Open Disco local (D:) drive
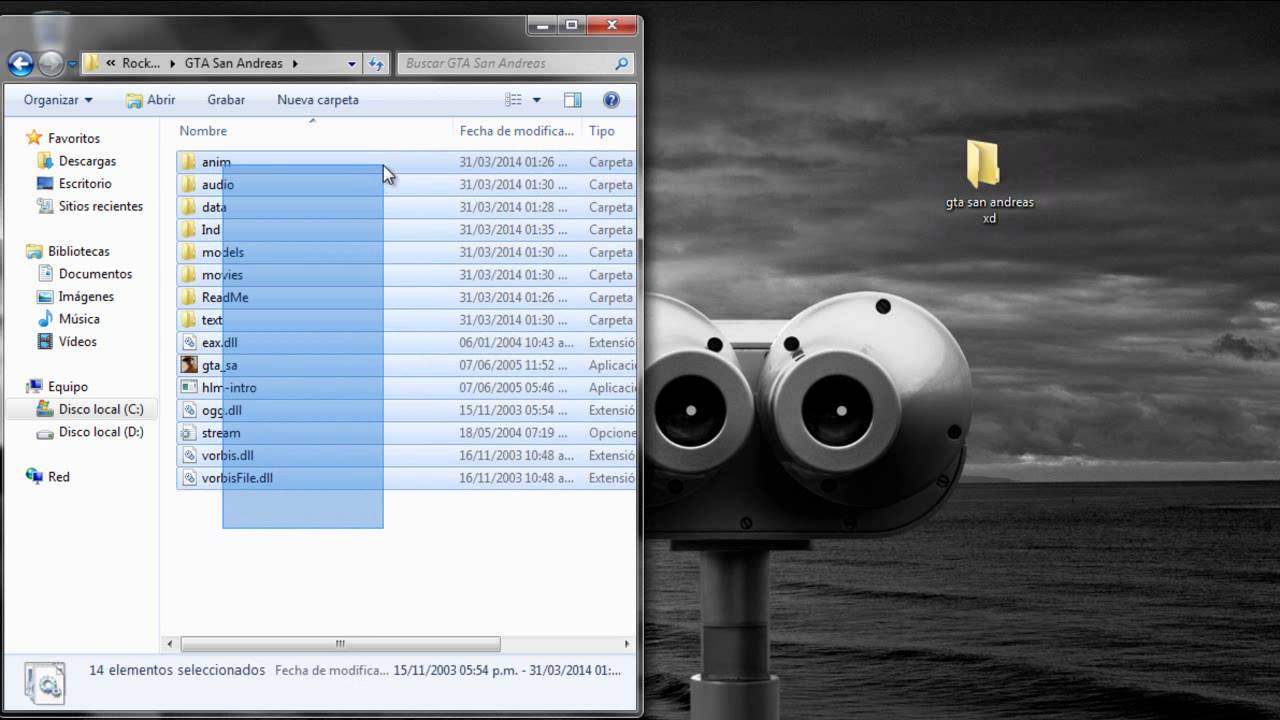This screenshot has width=1280, height=720. (x=101, y=432)
